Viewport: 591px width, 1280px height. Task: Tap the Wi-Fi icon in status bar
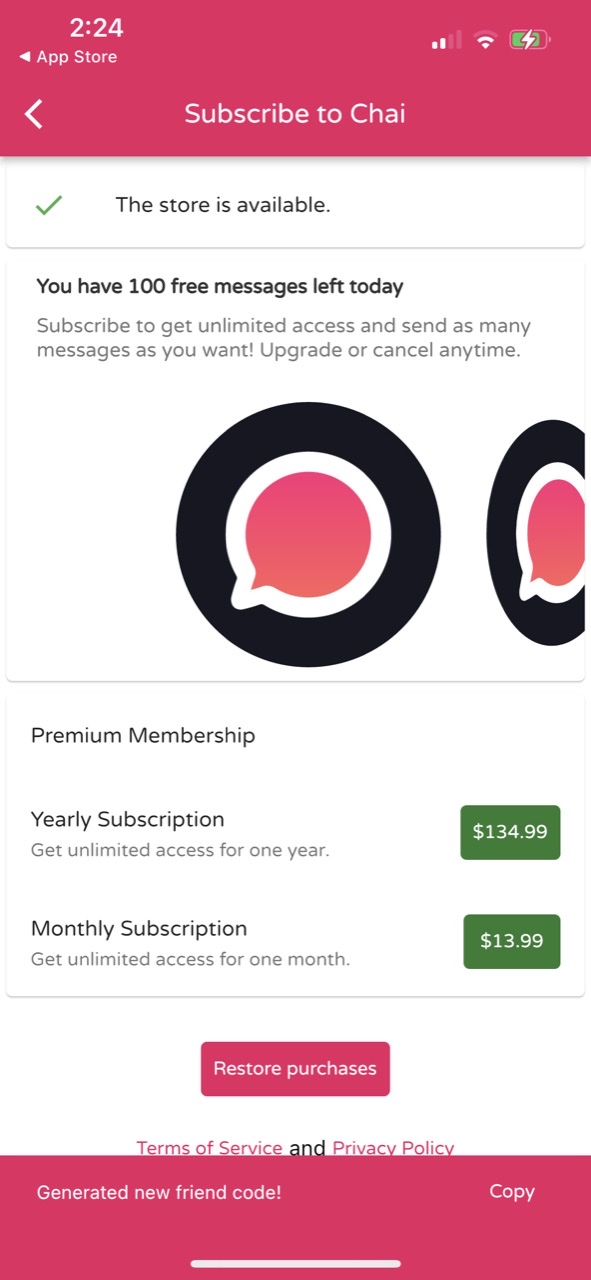486,40
